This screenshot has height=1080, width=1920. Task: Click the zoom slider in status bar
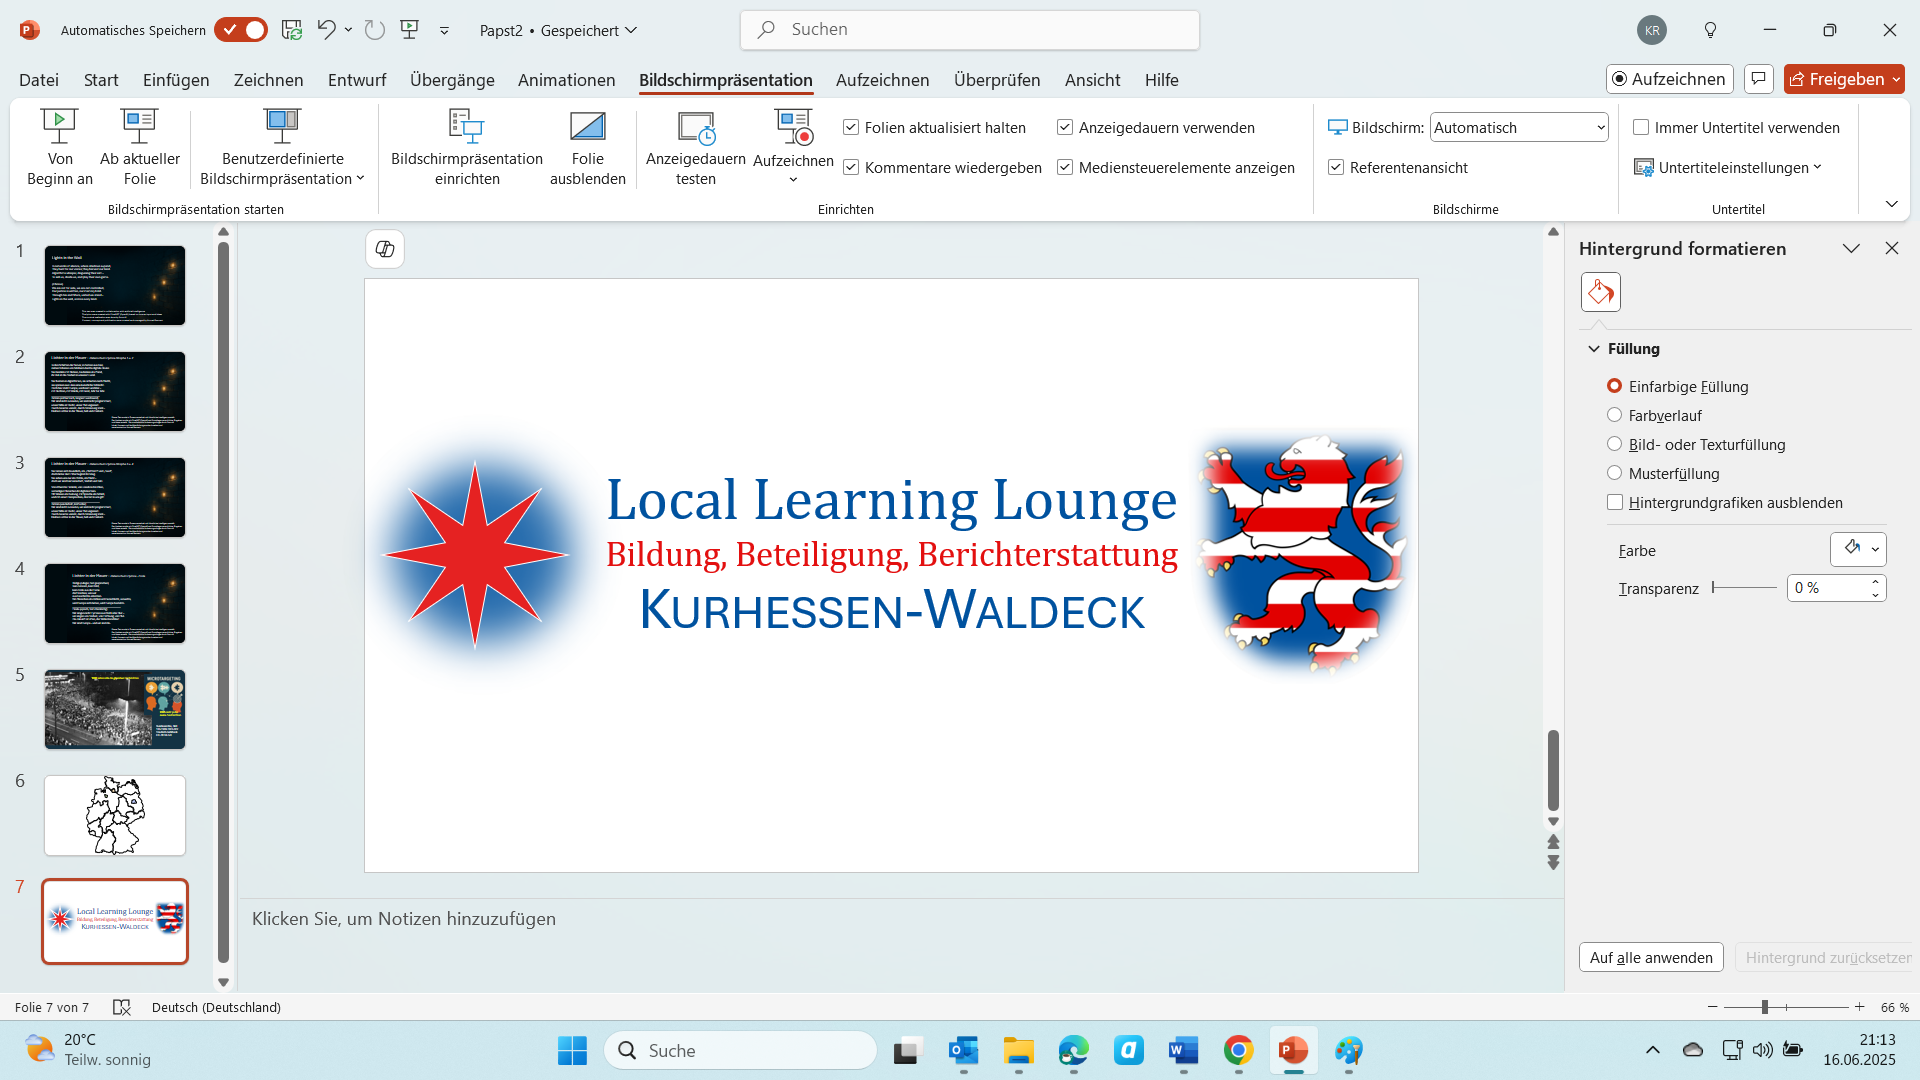tap(1786, 1007)
